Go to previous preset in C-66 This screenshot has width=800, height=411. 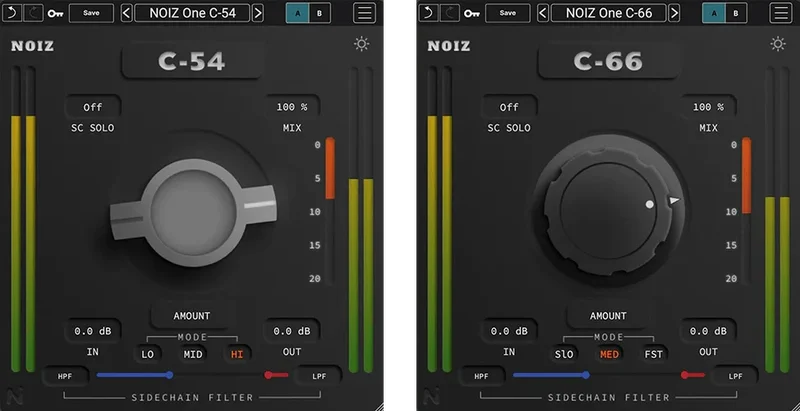click(x=543, y=13)
